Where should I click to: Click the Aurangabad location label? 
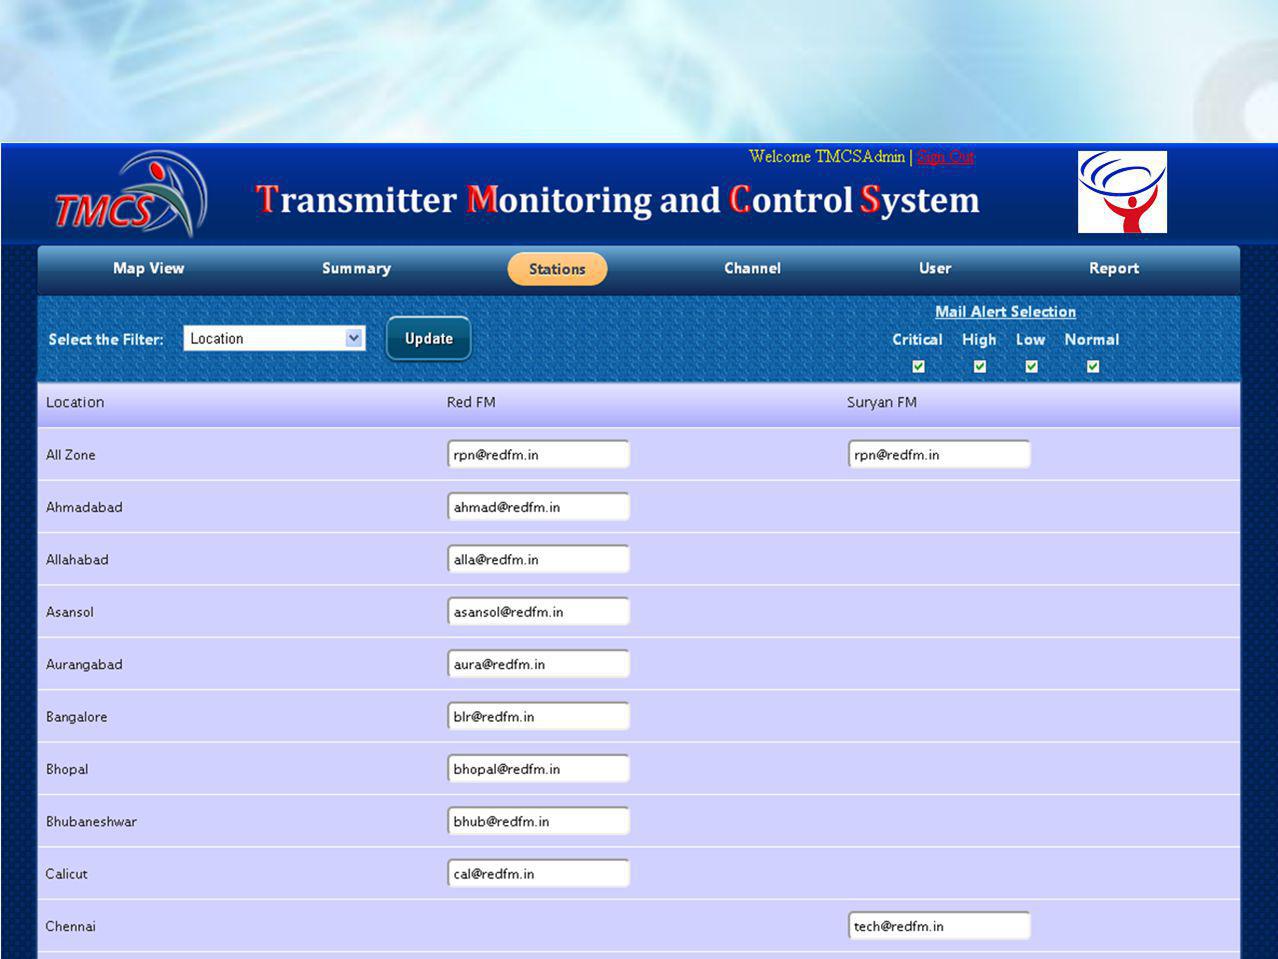point(84,664)
